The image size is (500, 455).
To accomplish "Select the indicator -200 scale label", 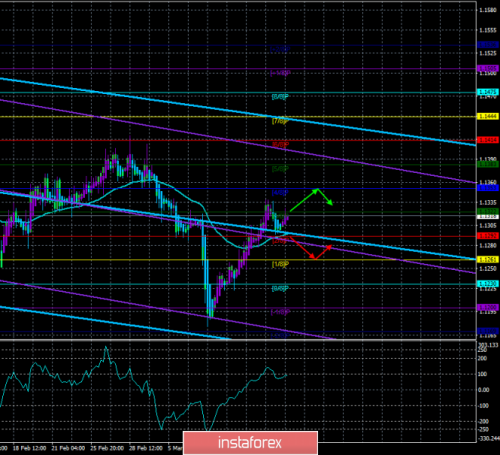I will [x=483, y=422].
